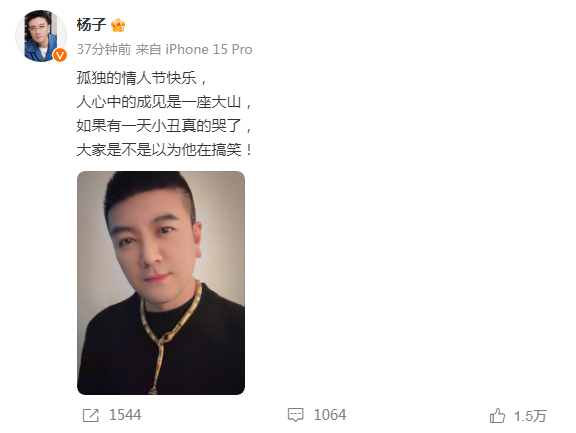Viewport: 576px width, 433px height.
Task: View the 1064 comments count
Action: tap(330, 415)
